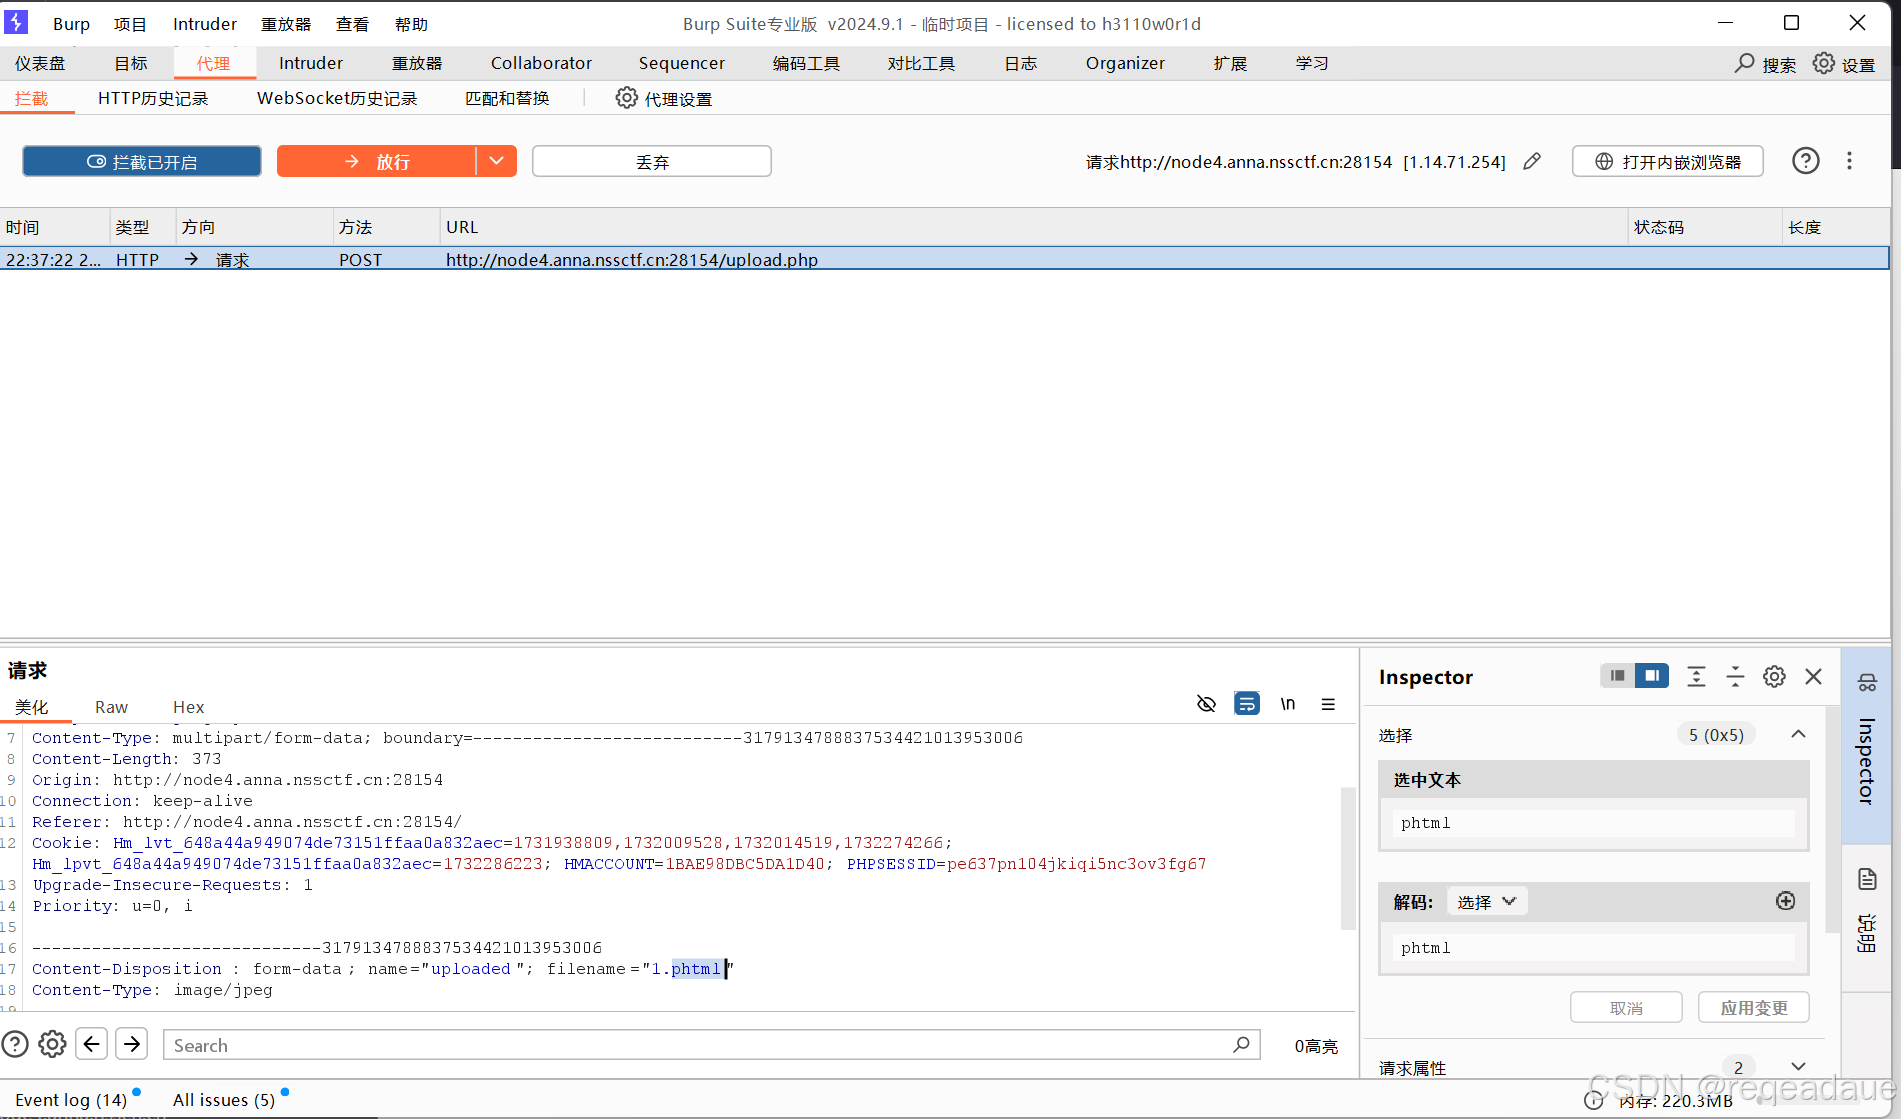Open the search magnifier in top bar

point(1744,63)
